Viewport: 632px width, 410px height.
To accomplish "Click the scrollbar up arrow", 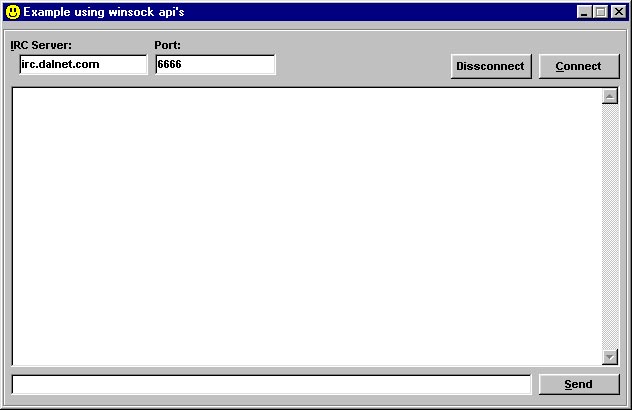I will point(610,97).
